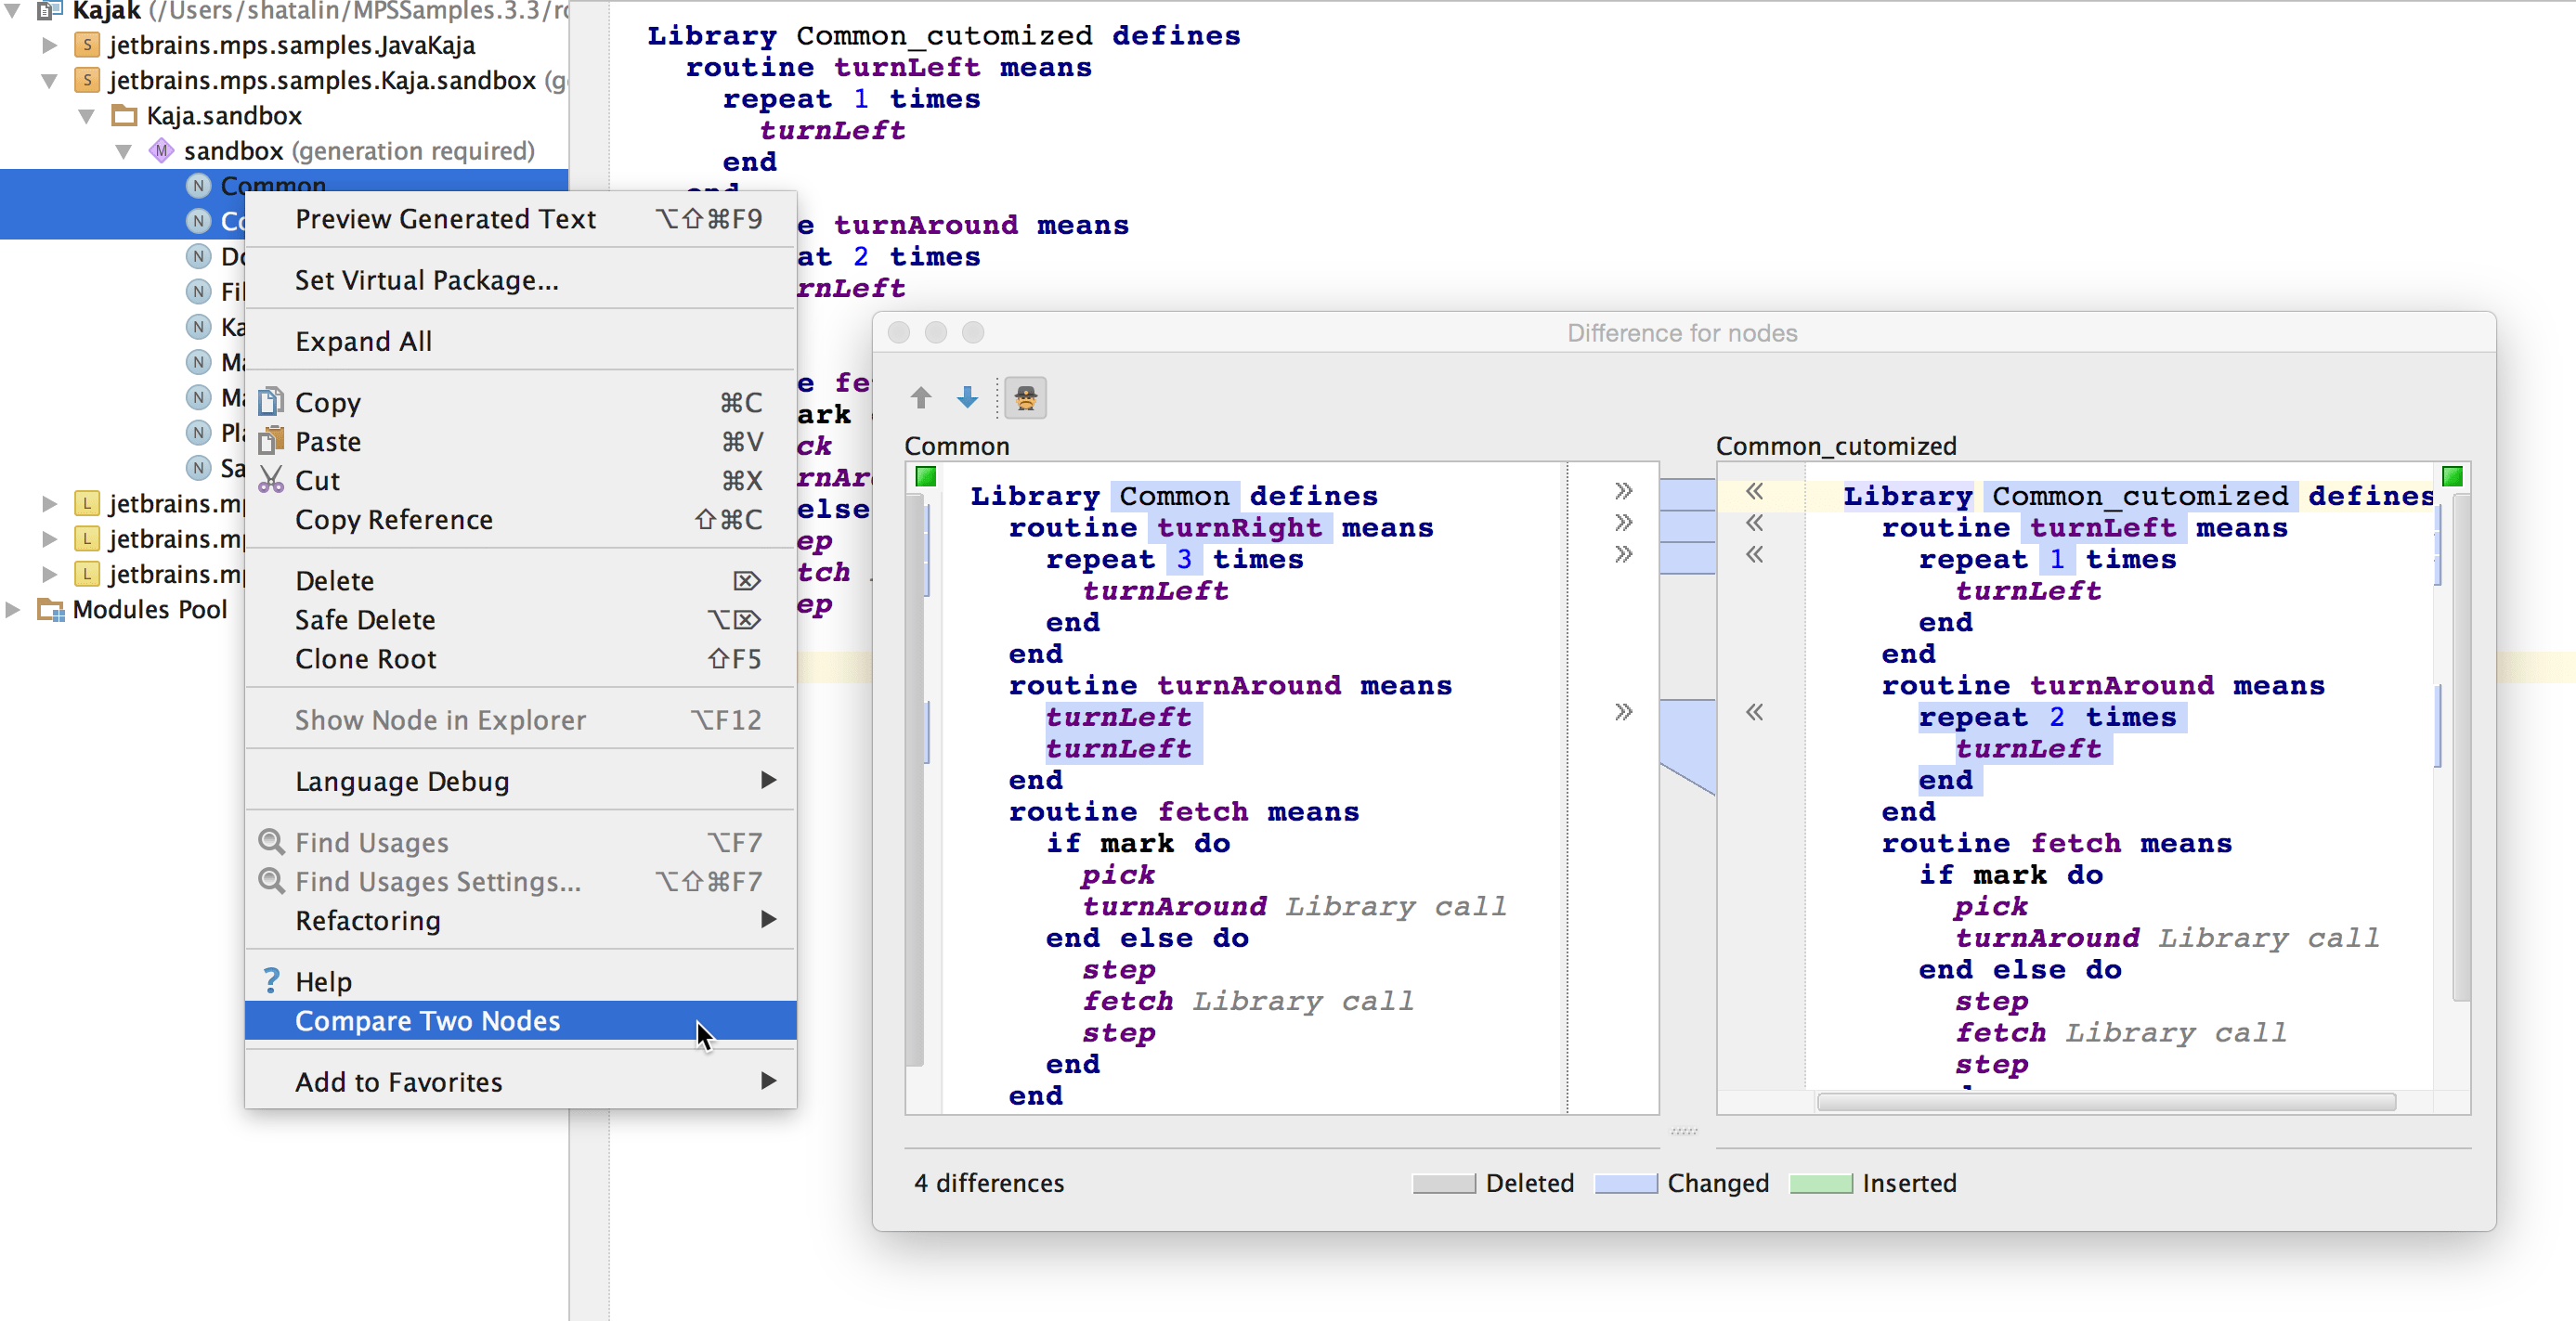Choose Preview Generated Text menu item
Viewport: 2576px width, 1321px height.
click(x=446, y=218)
